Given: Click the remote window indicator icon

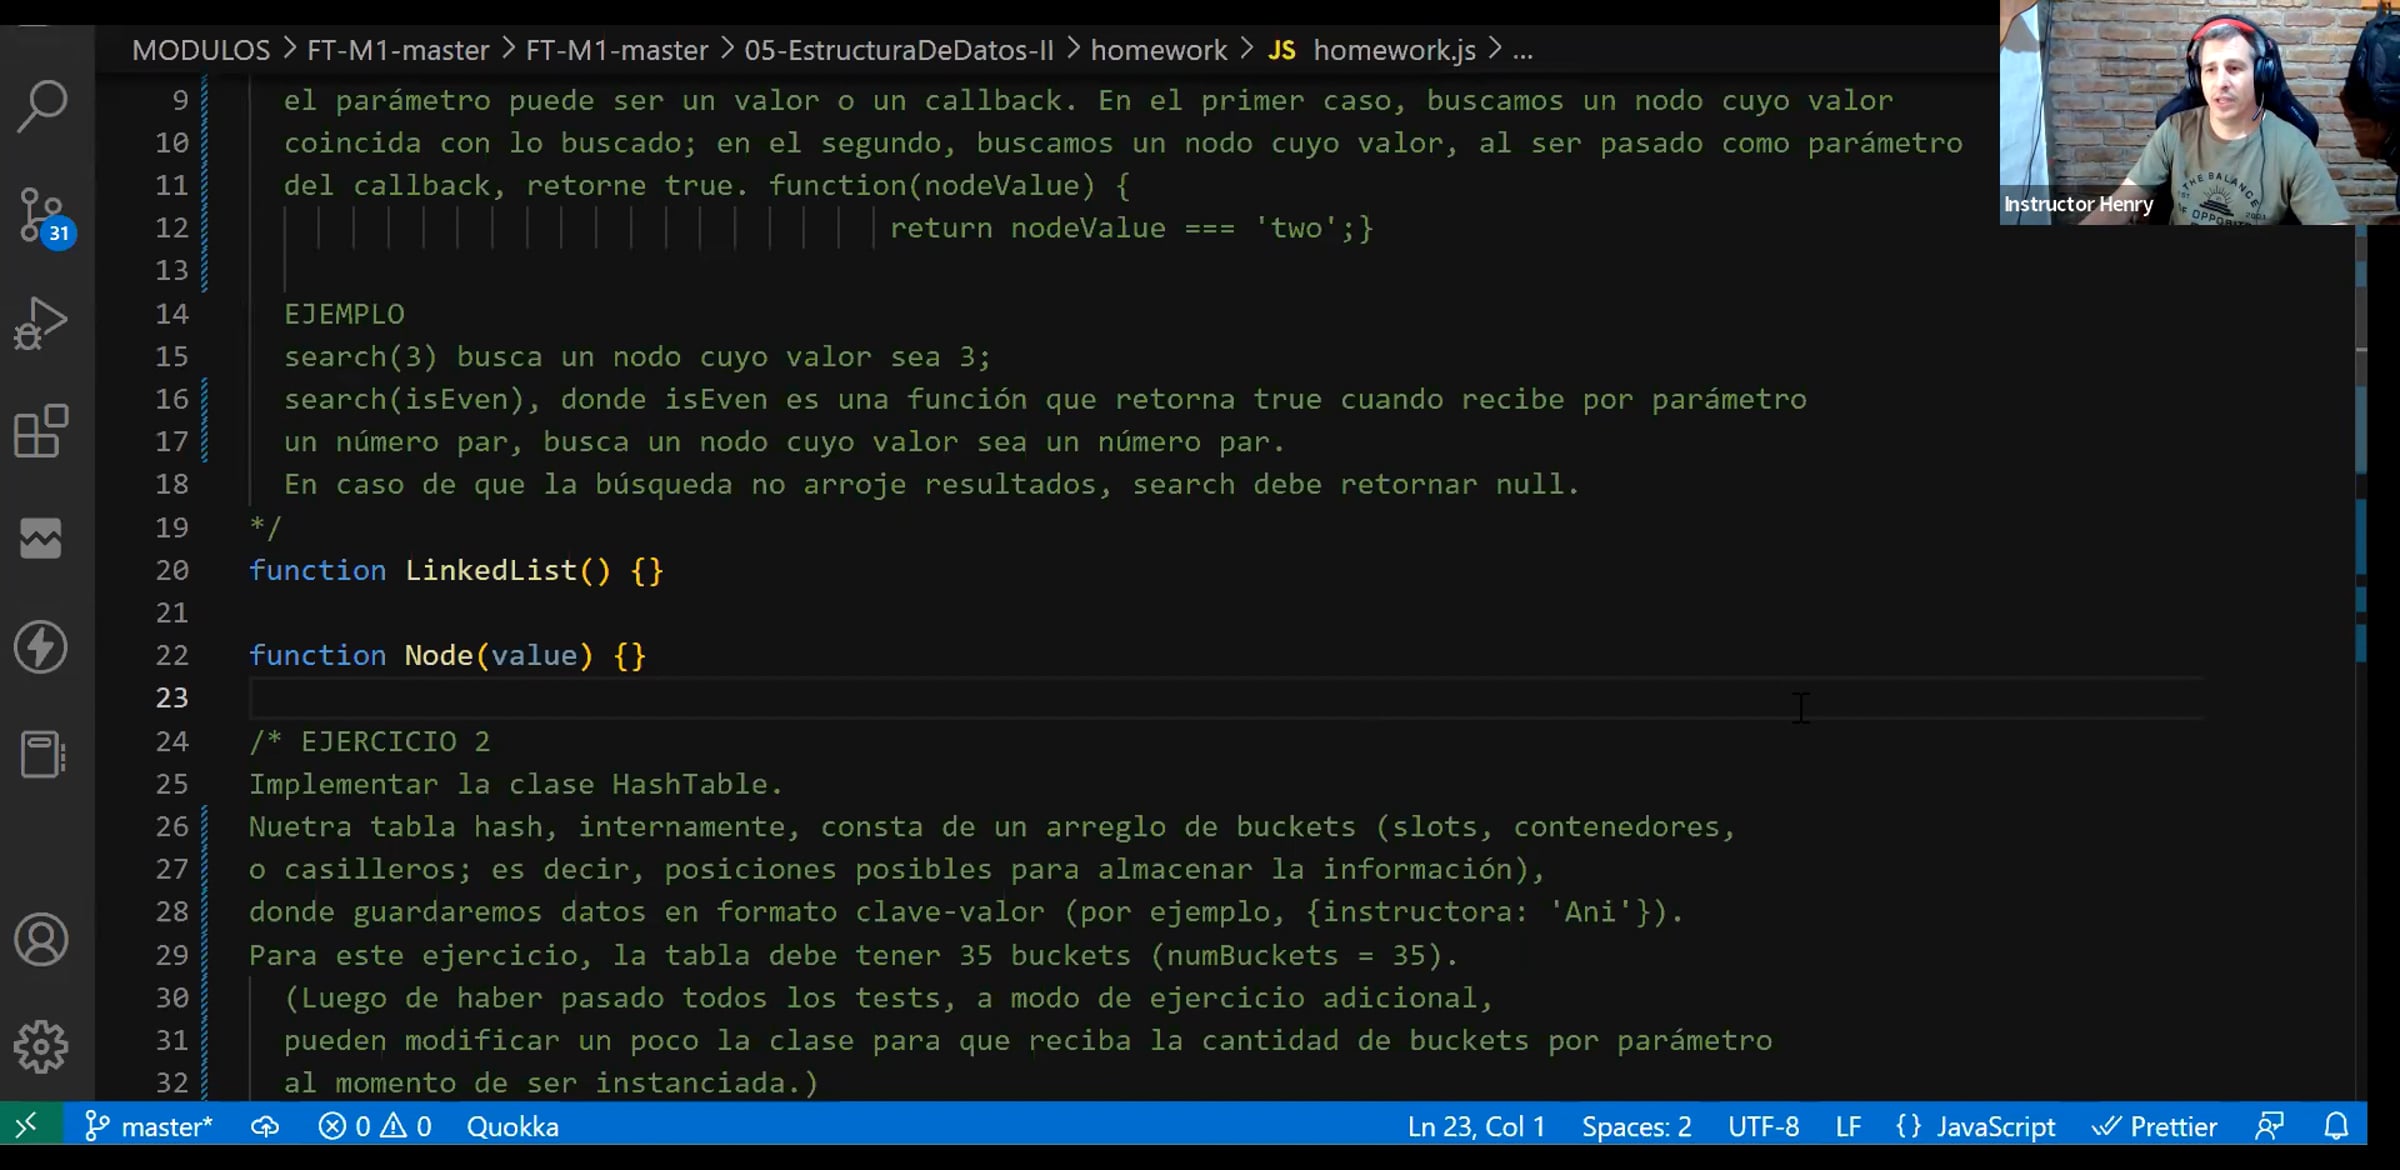Looking at the screenshot, I should click(x=27, y=1127).
